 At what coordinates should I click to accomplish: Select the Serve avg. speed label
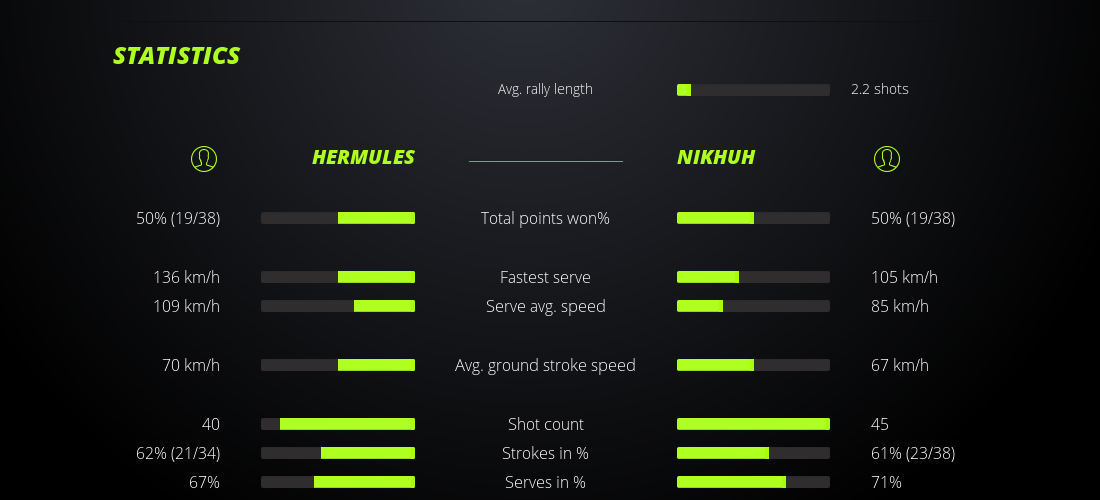(x=545, y=306)
